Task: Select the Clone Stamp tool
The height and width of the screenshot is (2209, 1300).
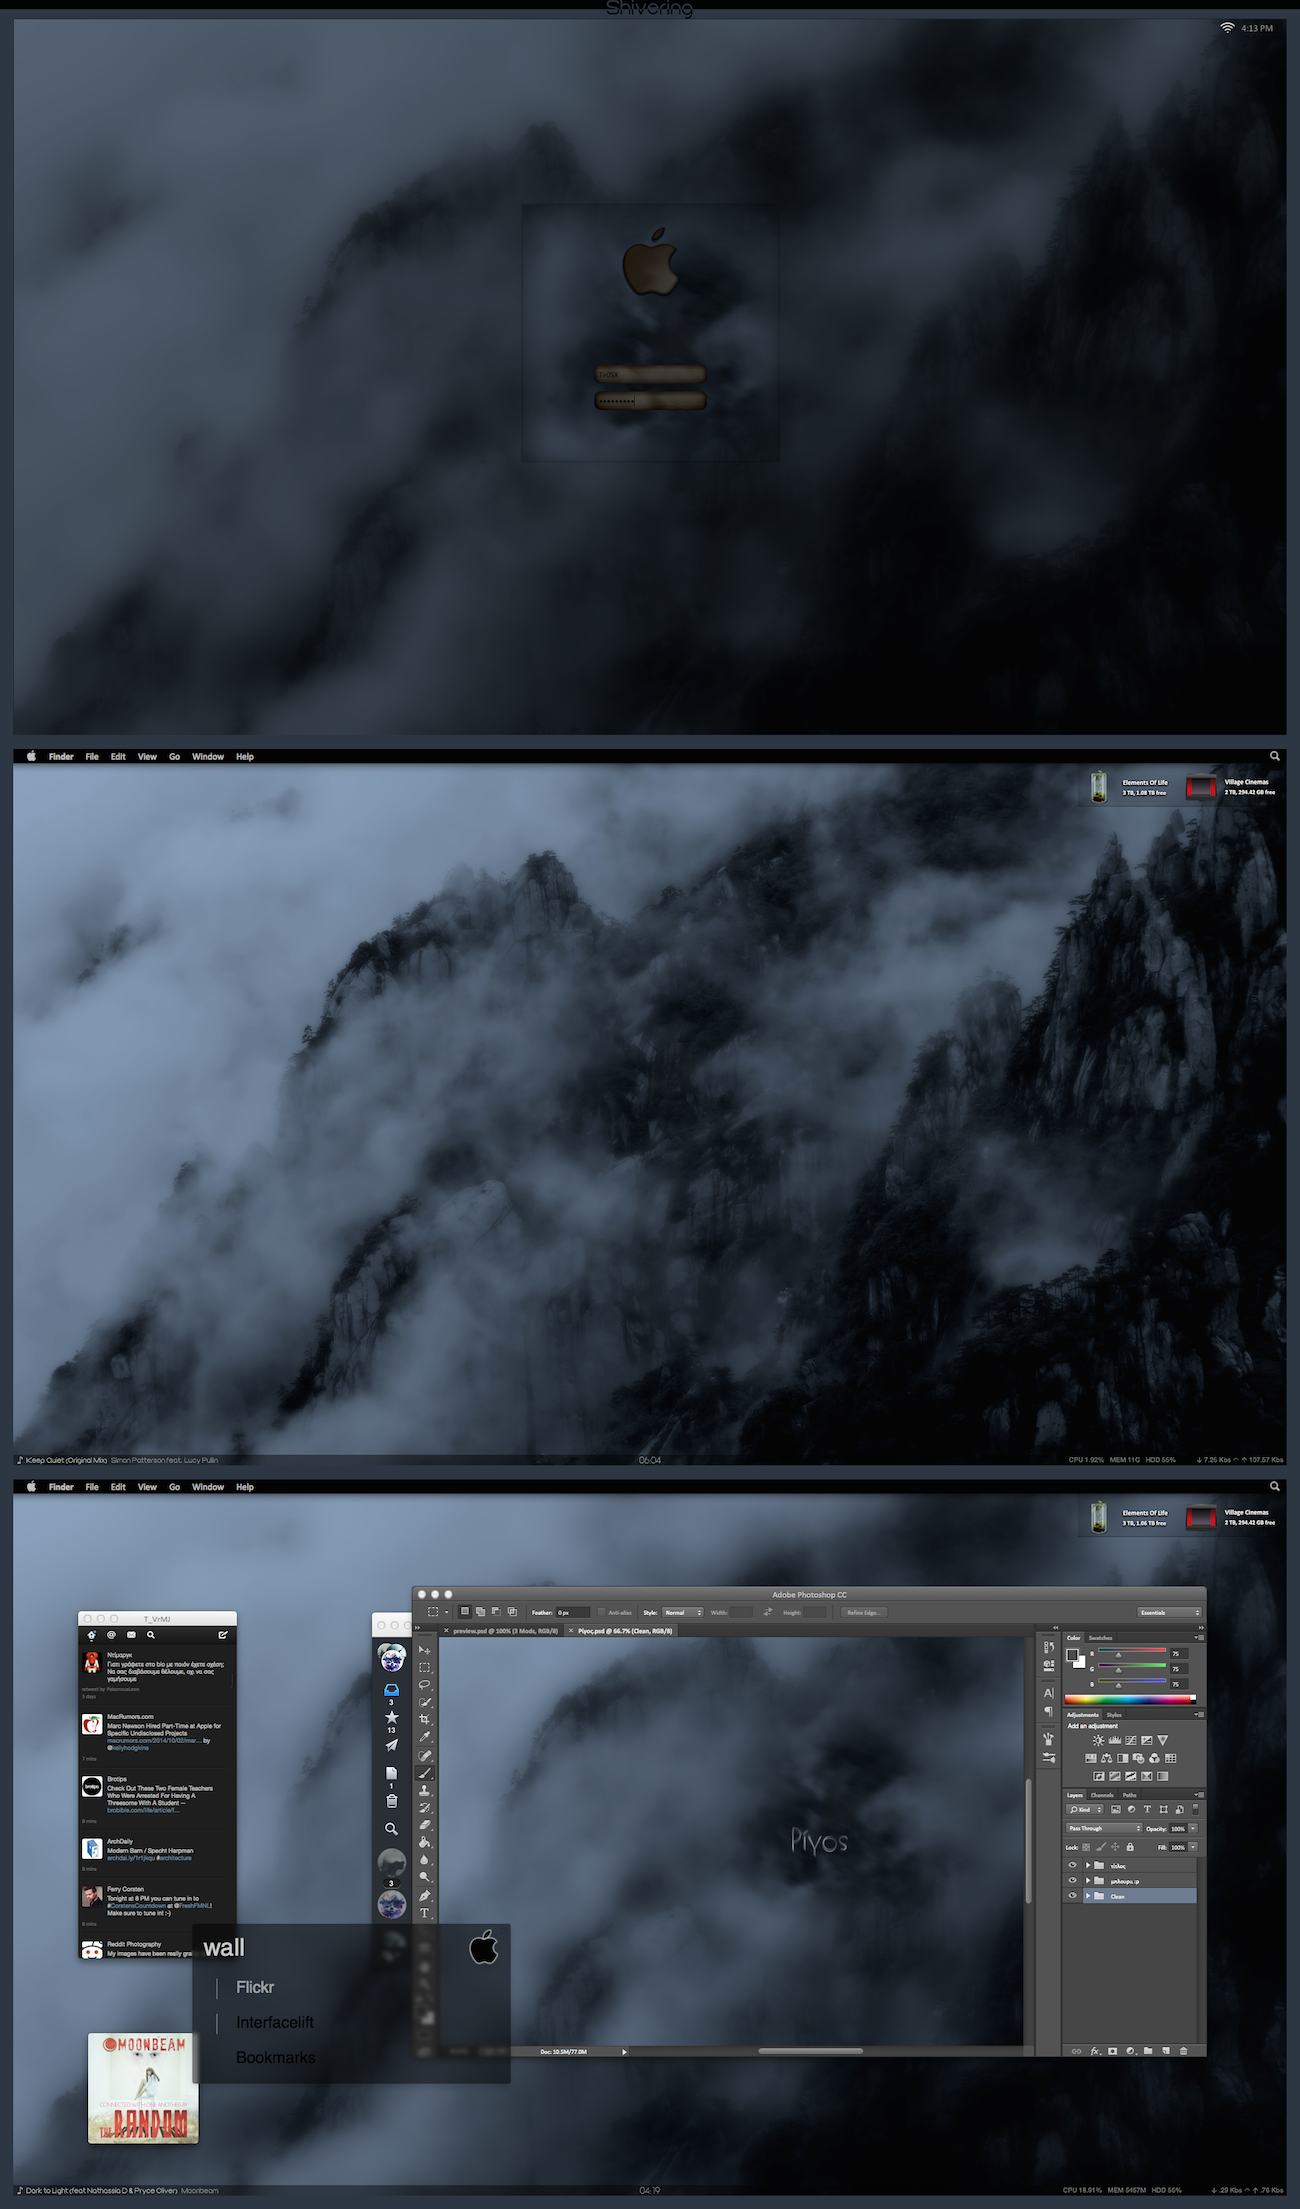Action: click(x=425, y=1790)
